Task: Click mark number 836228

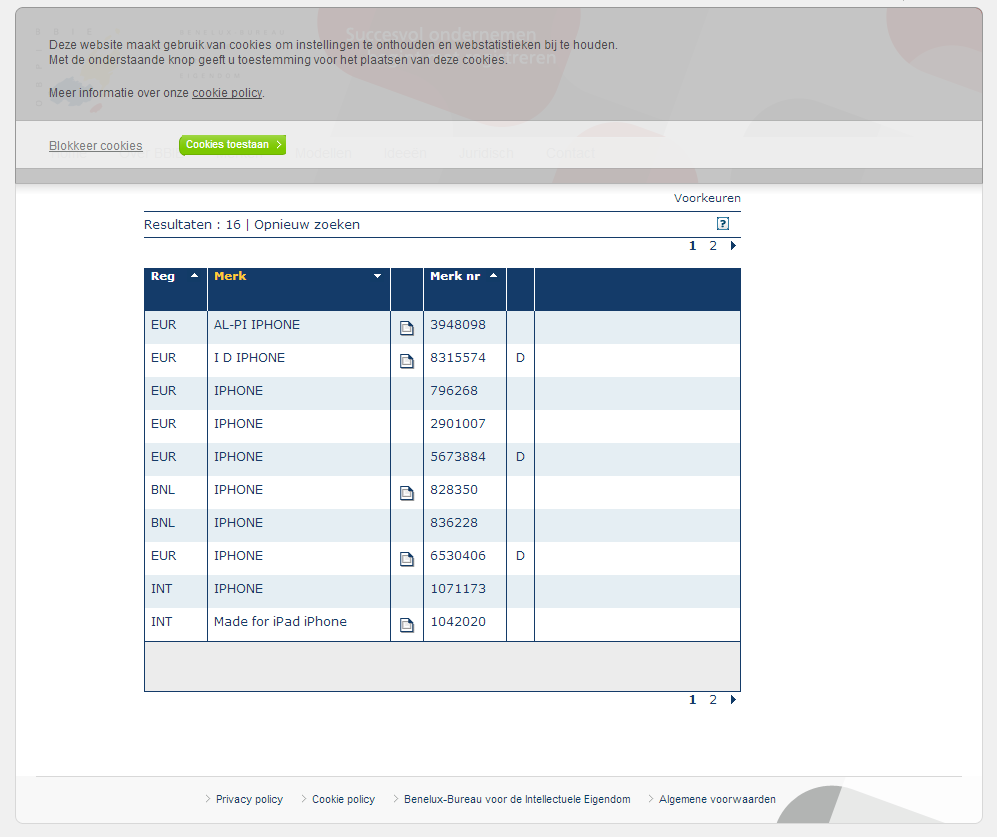Action: point(454,523)
